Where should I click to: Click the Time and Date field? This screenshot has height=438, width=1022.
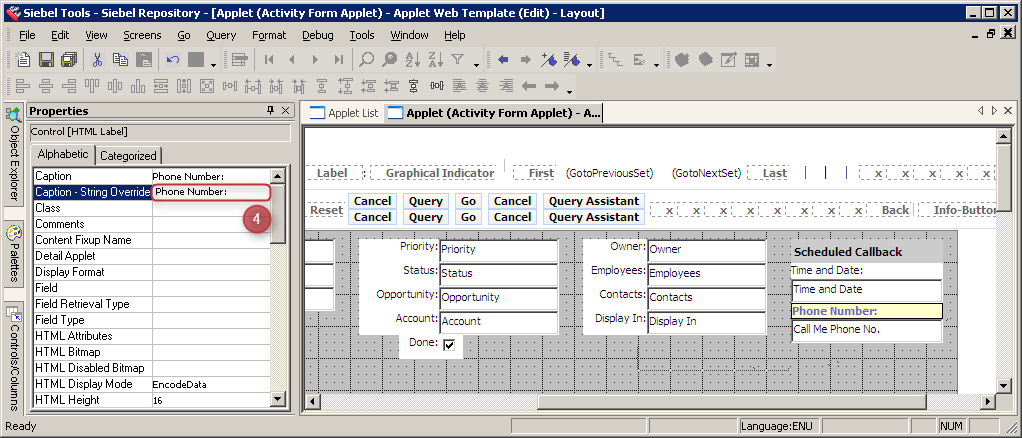coord(867,289)
